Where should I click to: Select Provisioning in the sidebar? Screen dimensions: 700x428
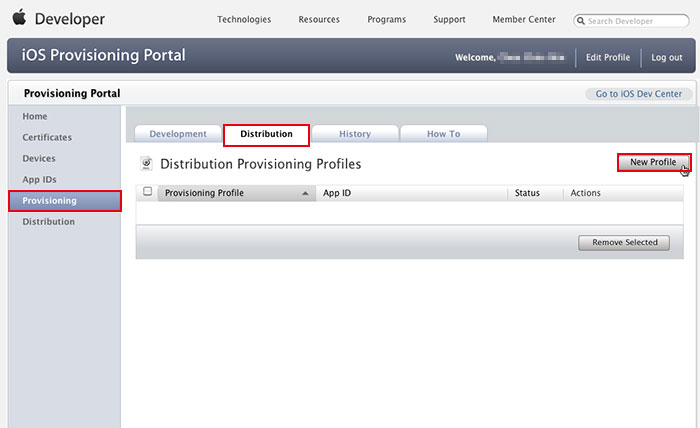click(x=65, y=201)
